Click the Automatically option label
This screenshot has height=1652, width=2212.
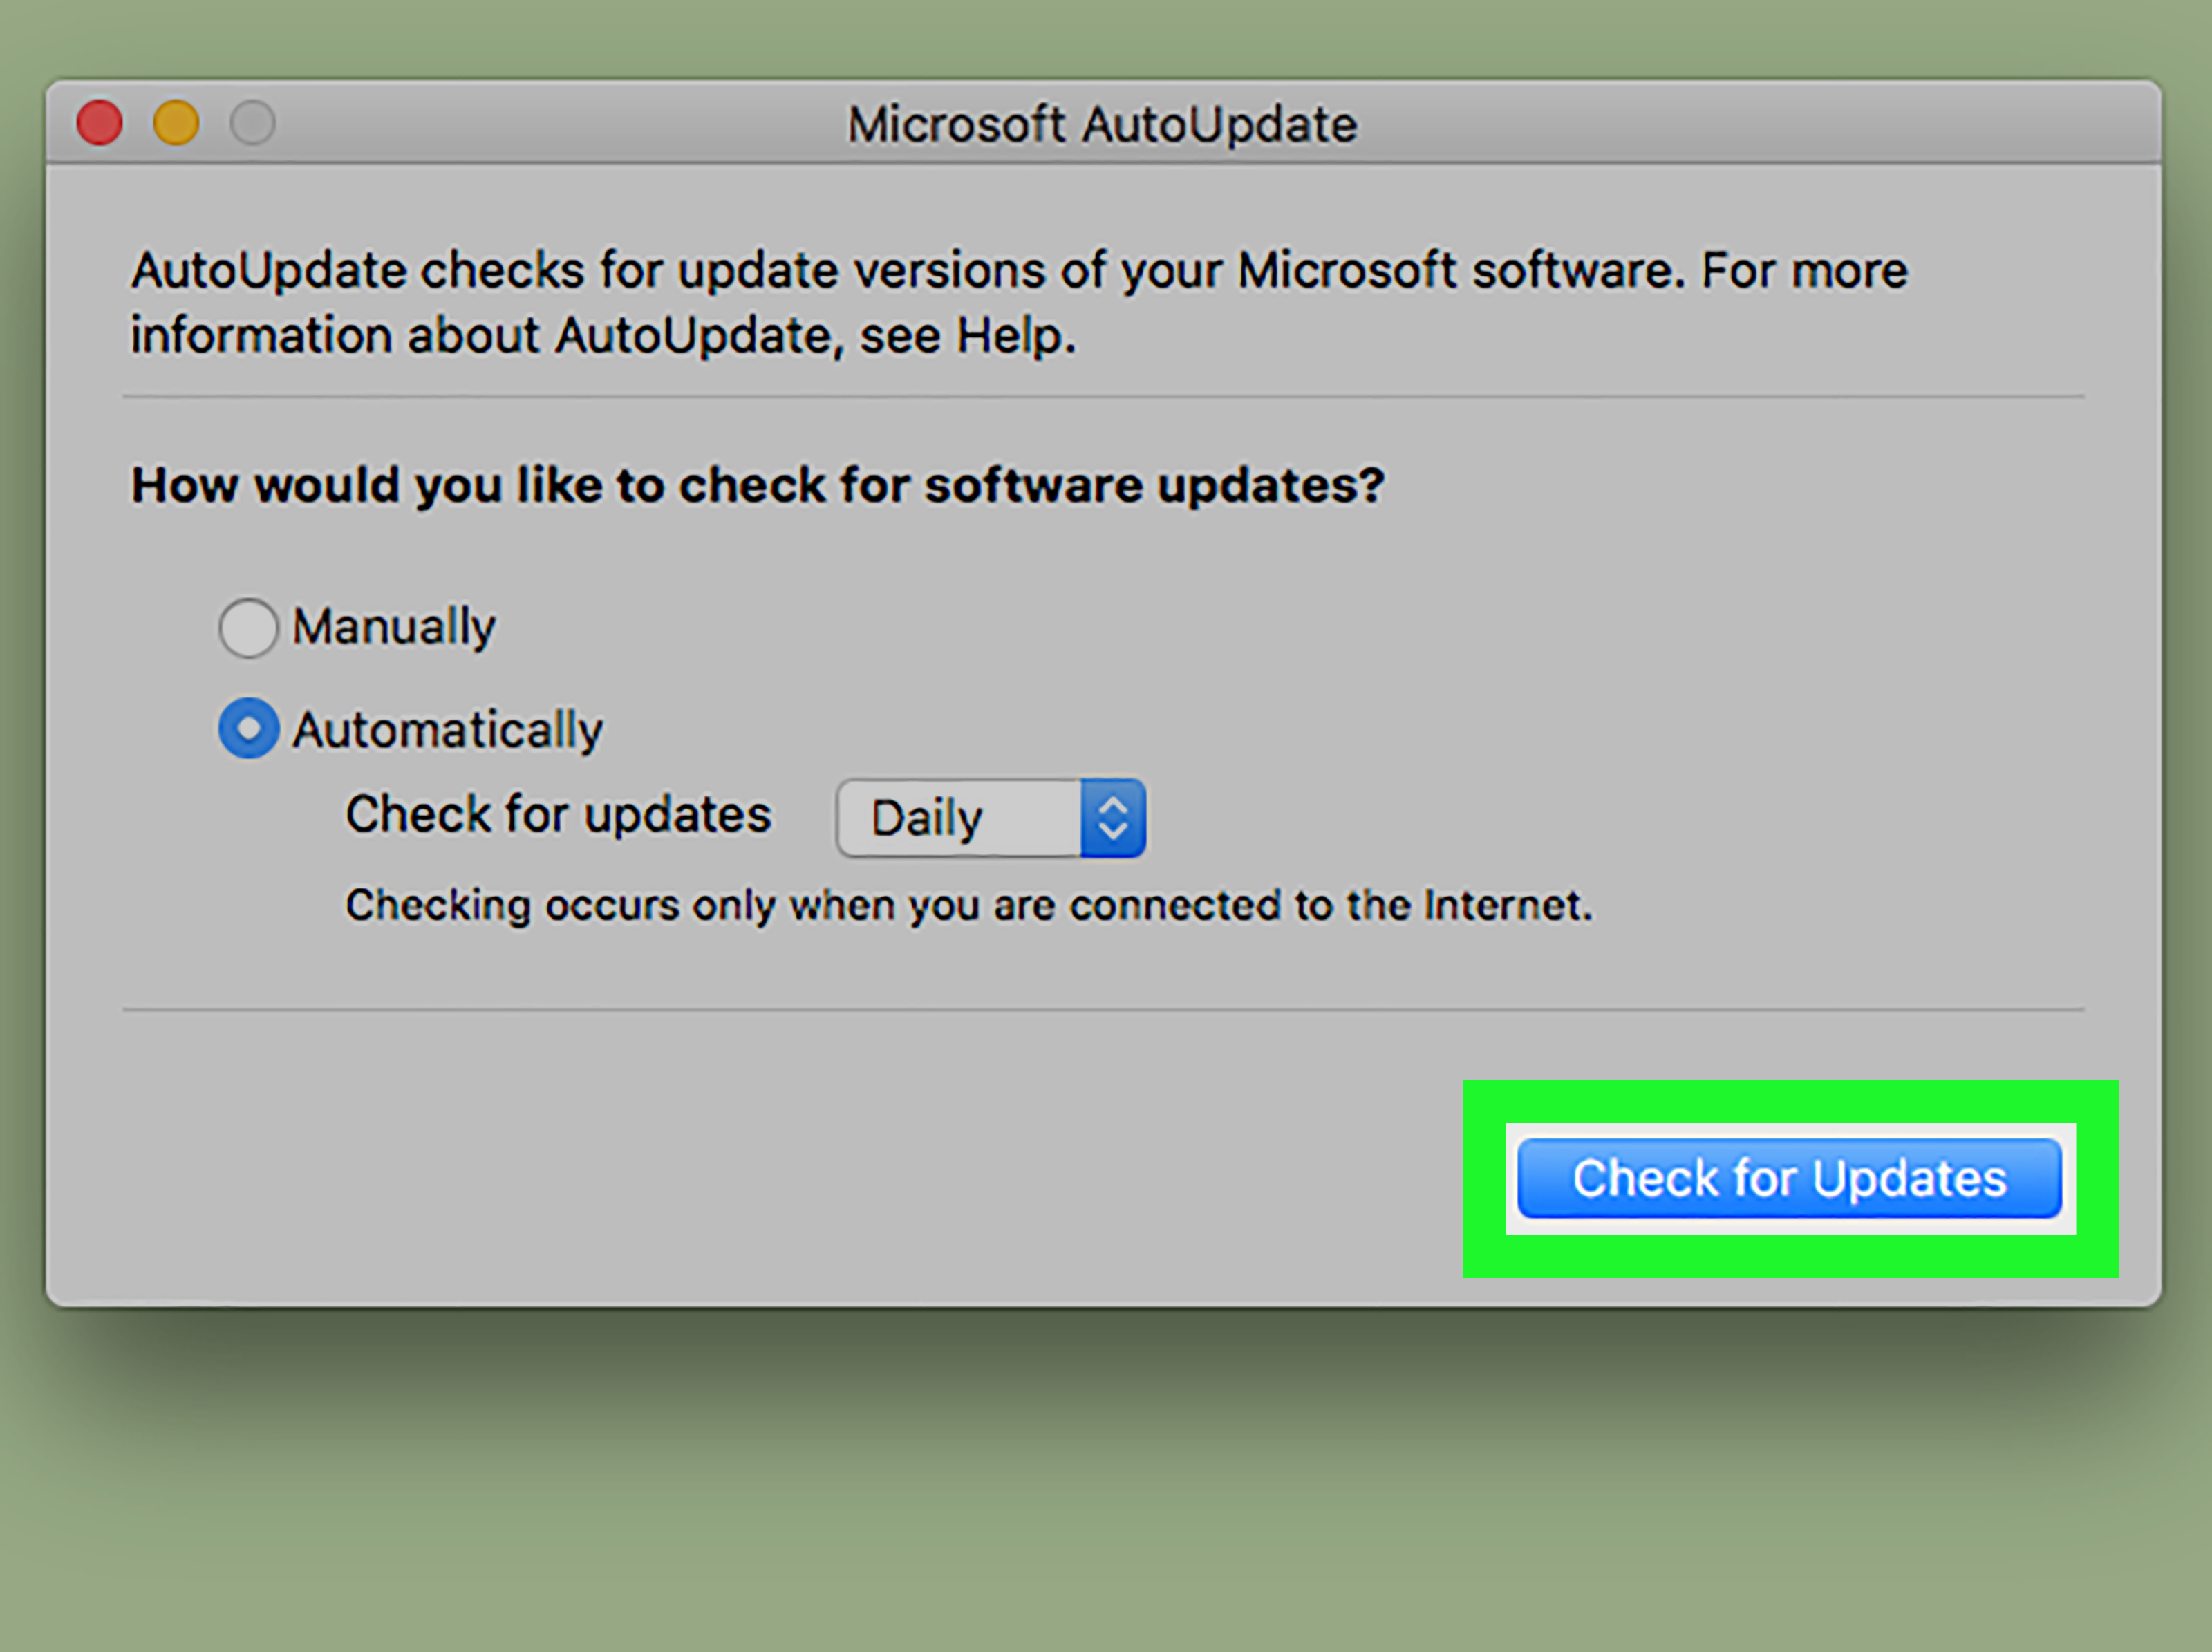pos(447,730)
